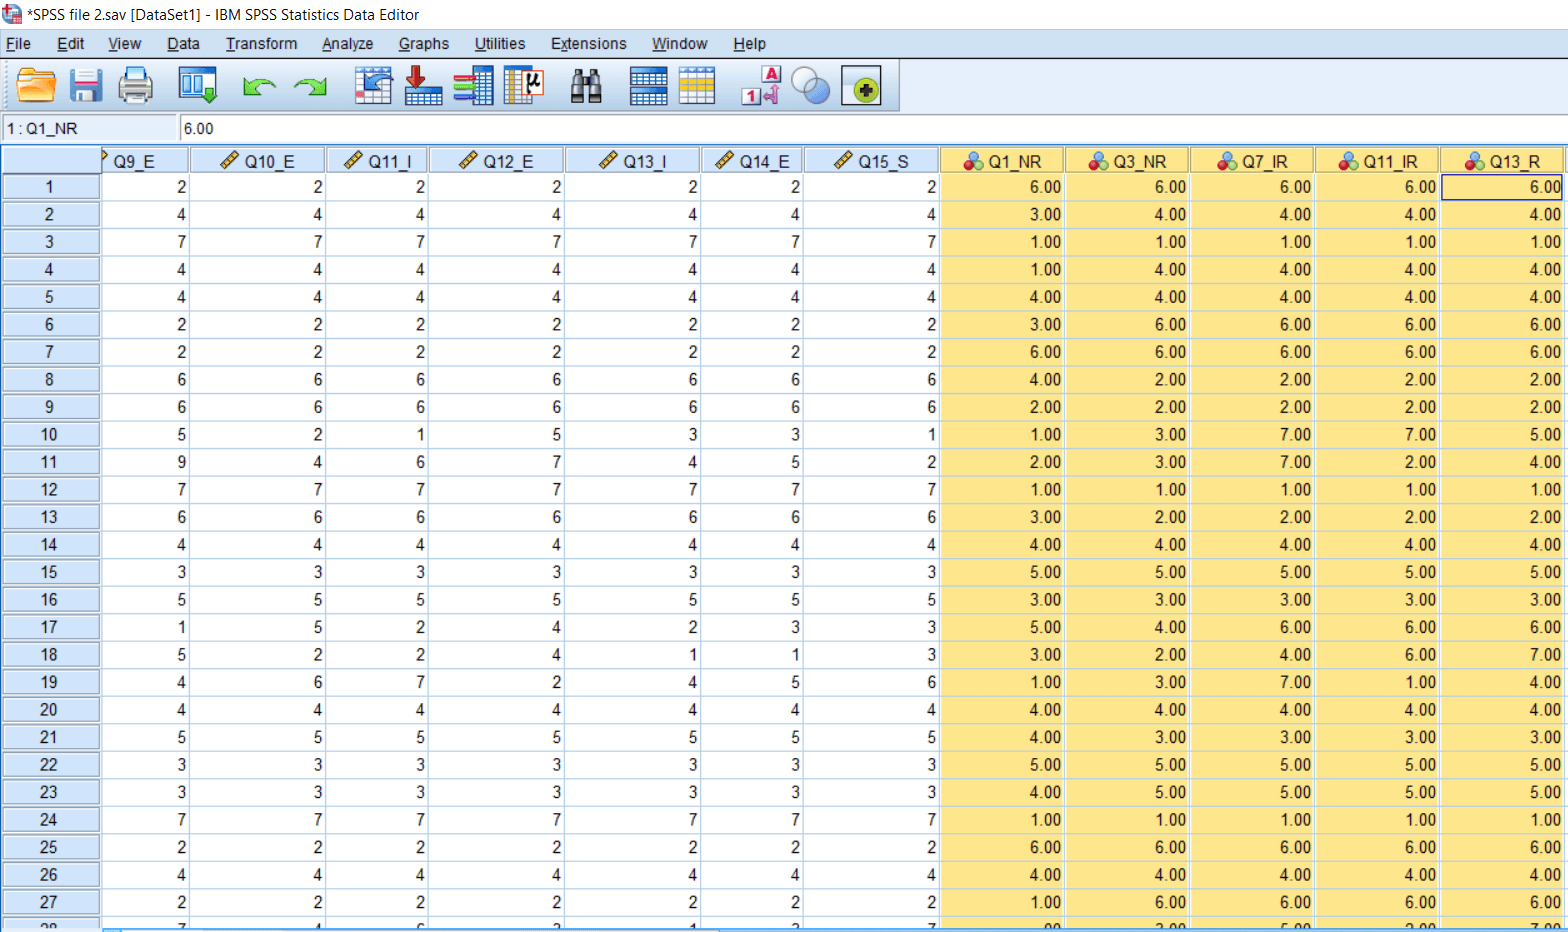1568x932 pixels.
Task: Click Q10_E cell in row 17 showing 5
Action: (x=257, y=627)
